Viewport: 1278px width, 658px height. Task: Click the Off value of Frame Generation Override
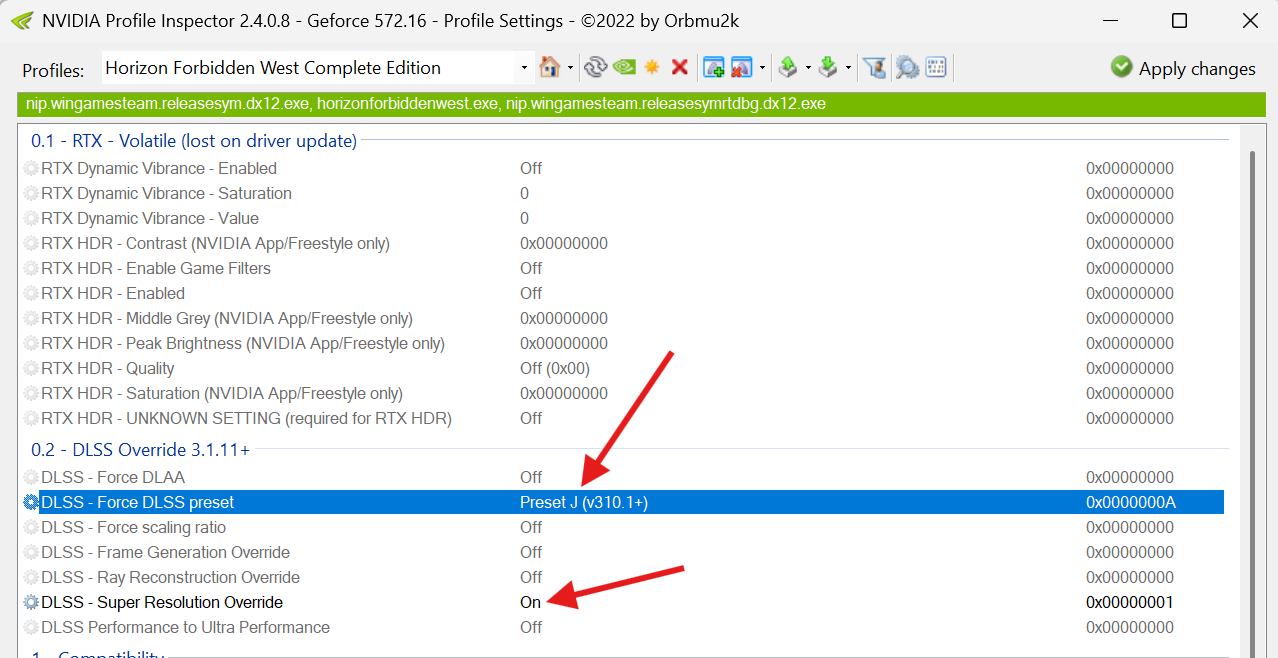point(531,552)
